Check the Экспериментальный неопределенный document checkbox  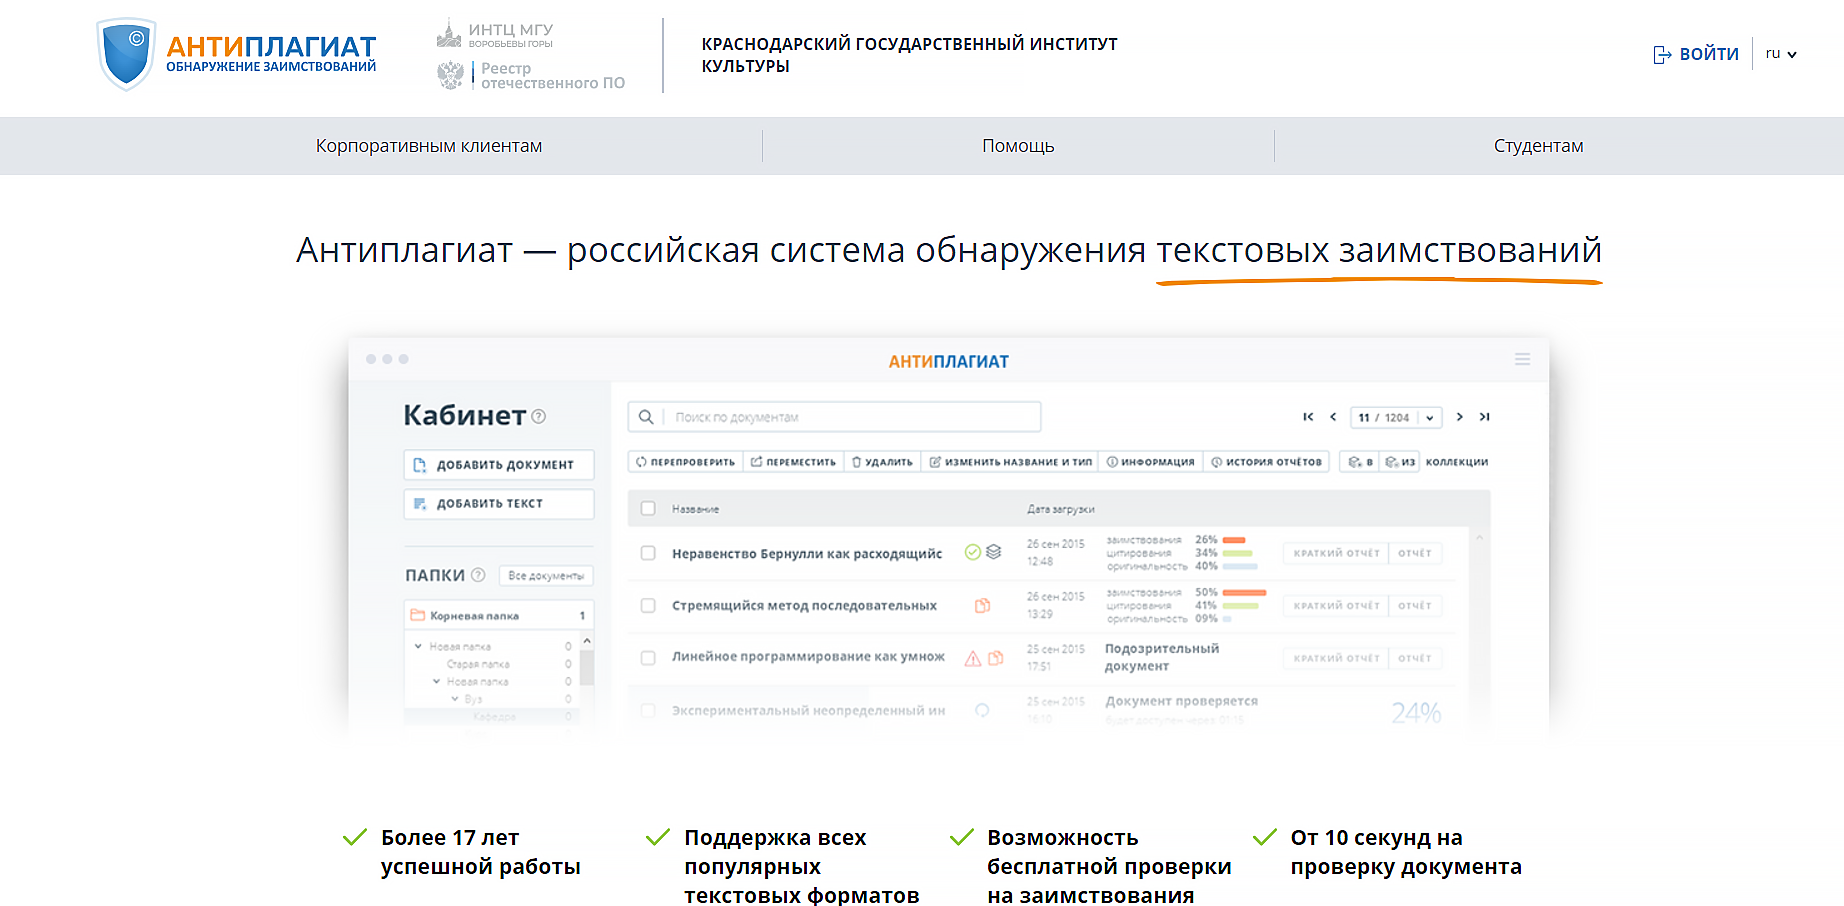(x=648, y=711)
